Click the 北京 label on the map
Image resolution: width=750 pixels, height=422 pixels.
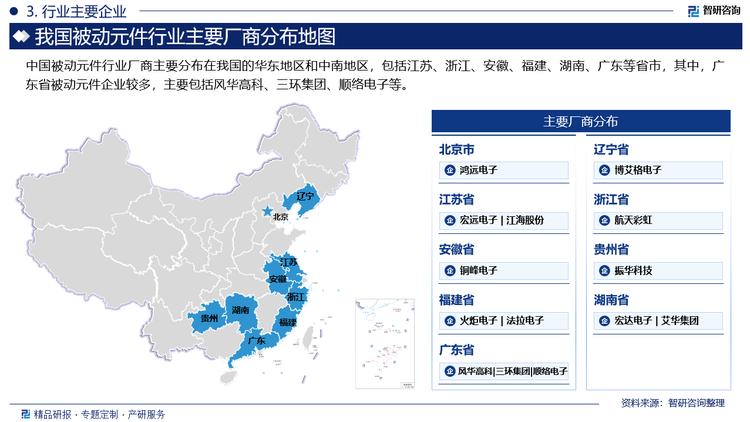point(281,217)
